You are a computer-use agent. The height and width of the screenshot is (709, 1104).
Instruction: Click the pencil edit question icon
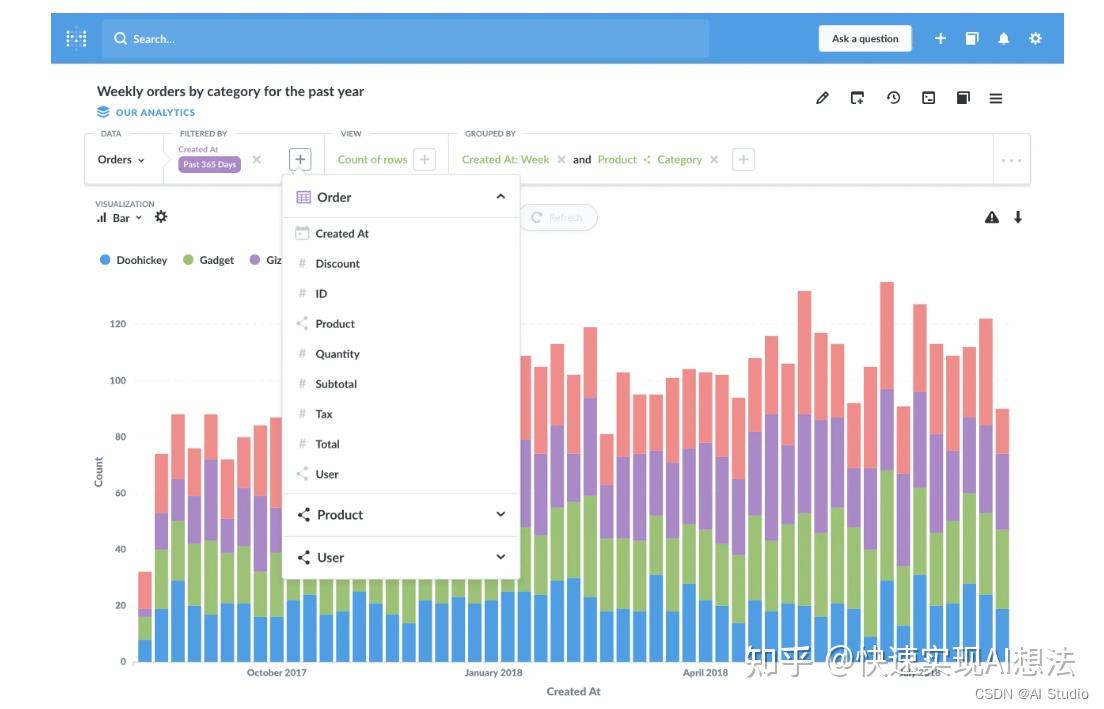[822, 98]
